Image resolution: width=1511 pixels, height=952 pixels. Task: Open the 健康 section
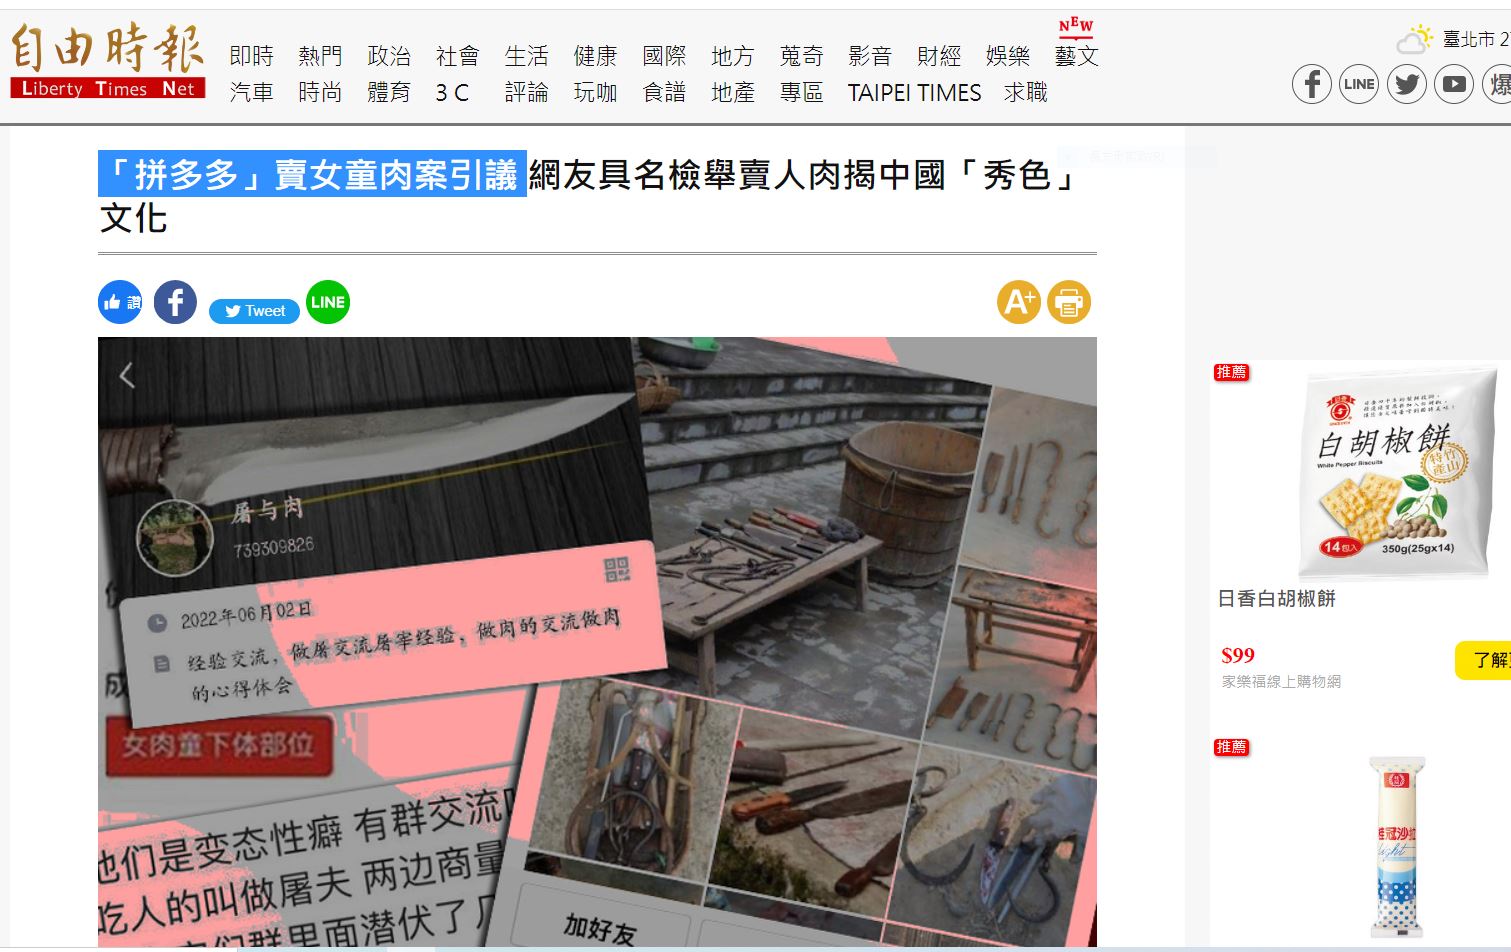pyautogui.click(x=596, y=56)
